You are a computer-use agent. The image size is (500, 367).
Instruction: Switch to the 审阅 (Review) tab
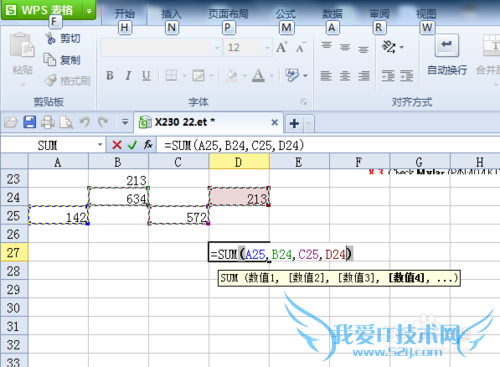point(379,14)
